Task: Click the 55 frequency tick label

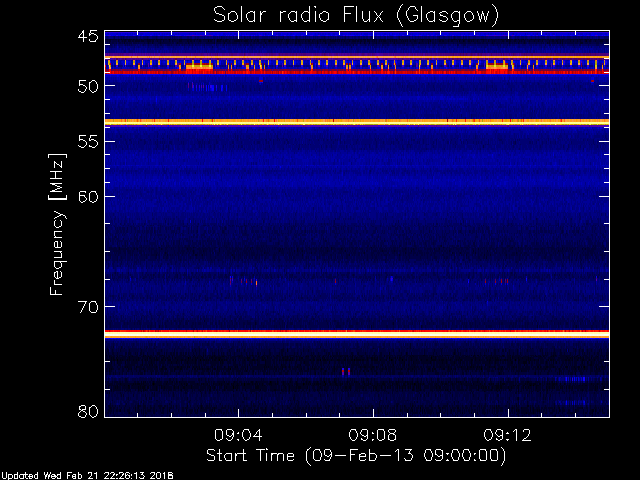Action: [88, 142]
